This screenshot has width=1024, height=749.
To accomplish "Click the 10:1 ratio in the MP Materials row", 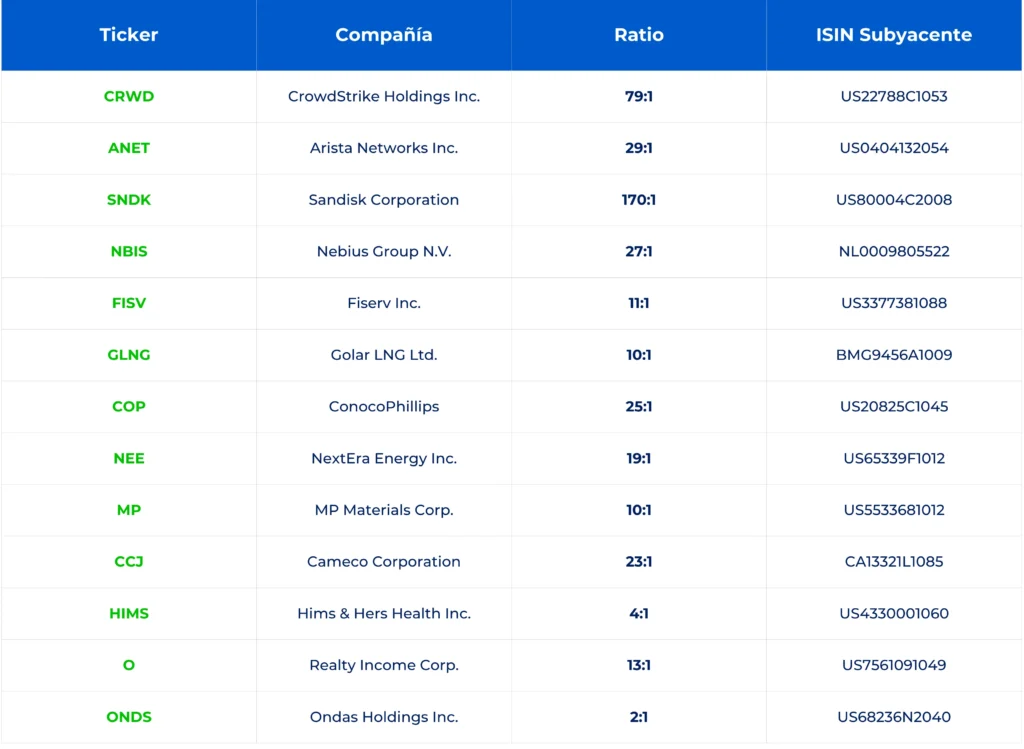I will click(x=639, y=510).
